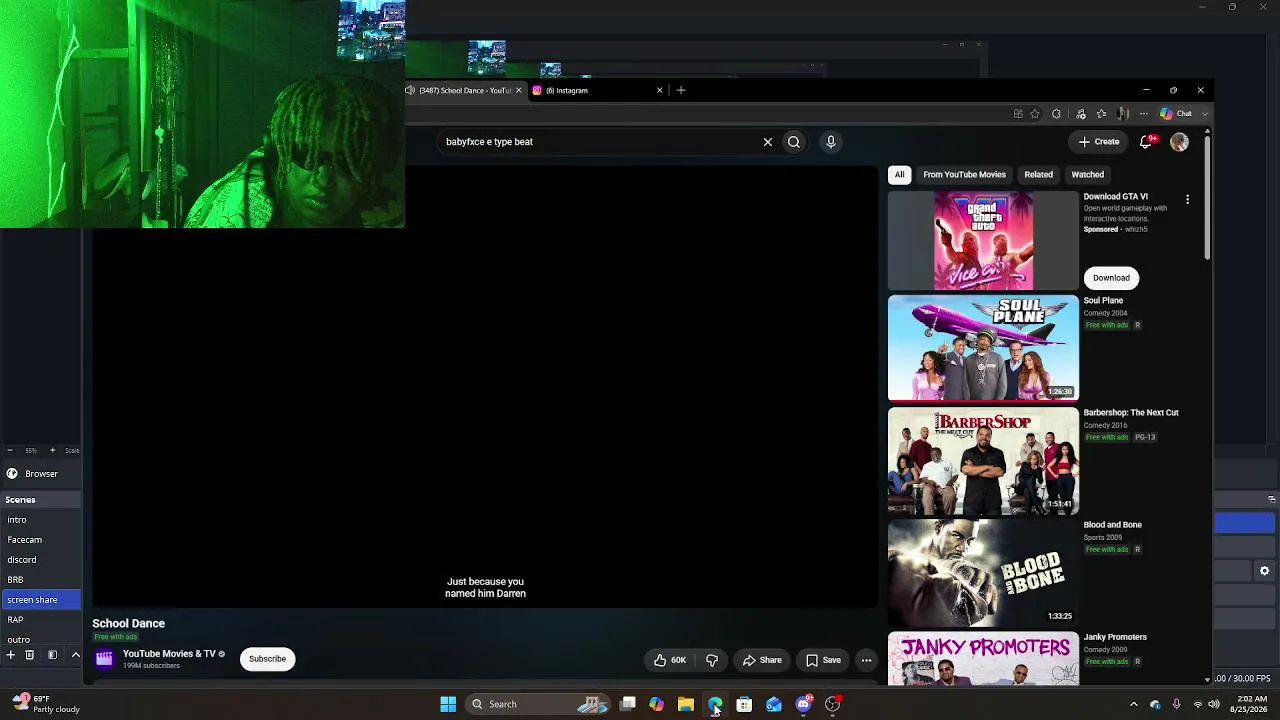Viewport: 1280px width, 720px height.
Task: Move the selected OBS scene up
Action: [75, 655]
